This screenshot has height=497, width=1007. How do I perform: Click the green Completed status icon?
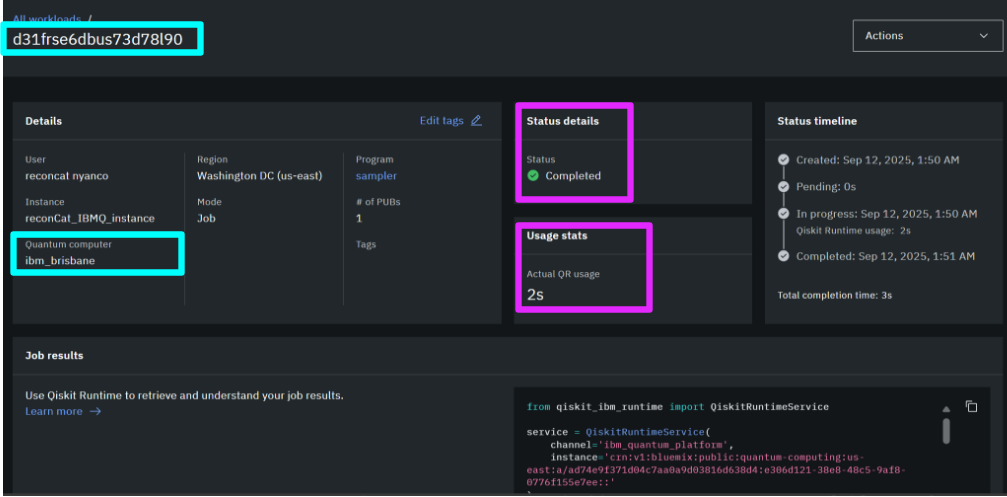coord(532,176)
